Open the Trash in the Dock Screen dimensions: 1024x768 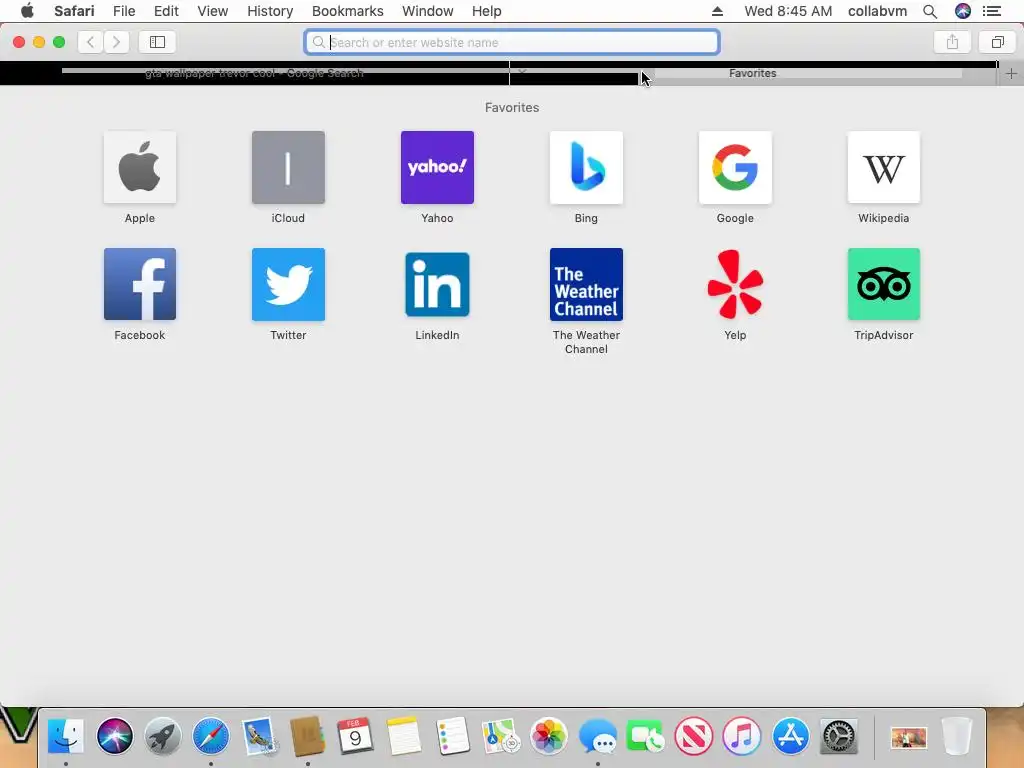957,736
